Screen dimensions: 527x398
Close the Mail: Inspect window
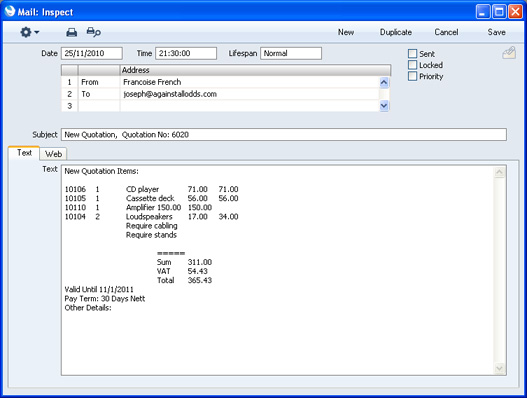515,12
